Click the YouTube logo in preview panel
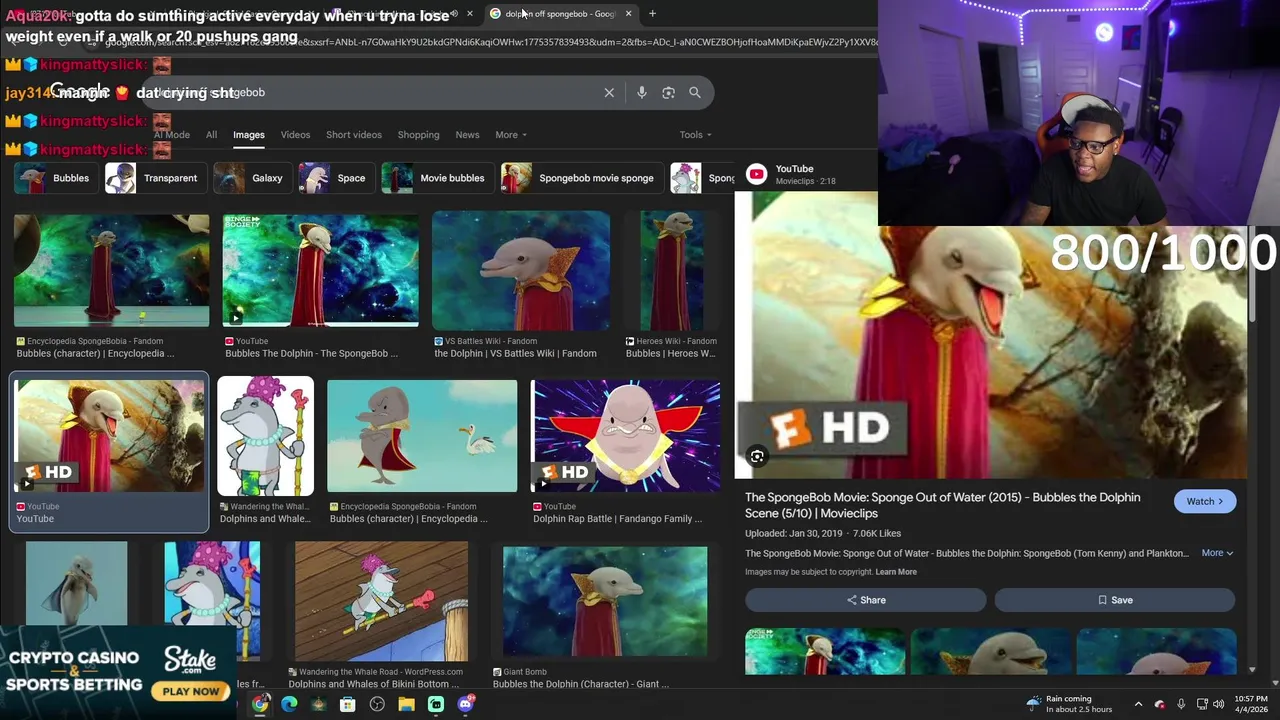1280x720 pixels. pos(757,174)
